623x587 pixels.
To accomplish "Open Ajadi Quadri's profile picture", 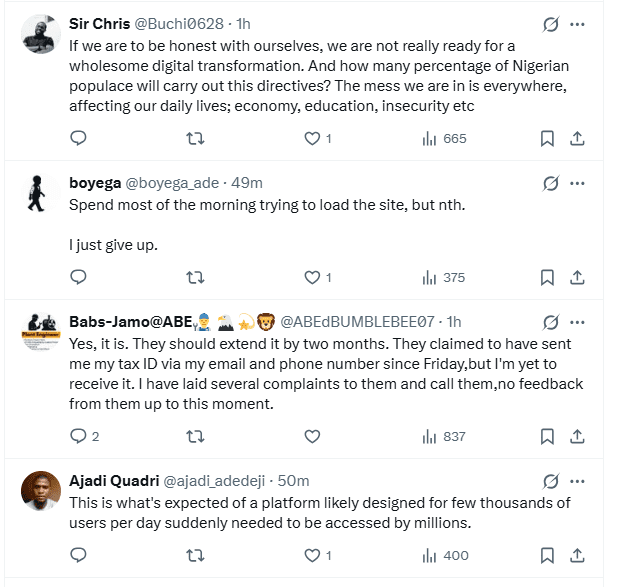I will tap(39, 491).
